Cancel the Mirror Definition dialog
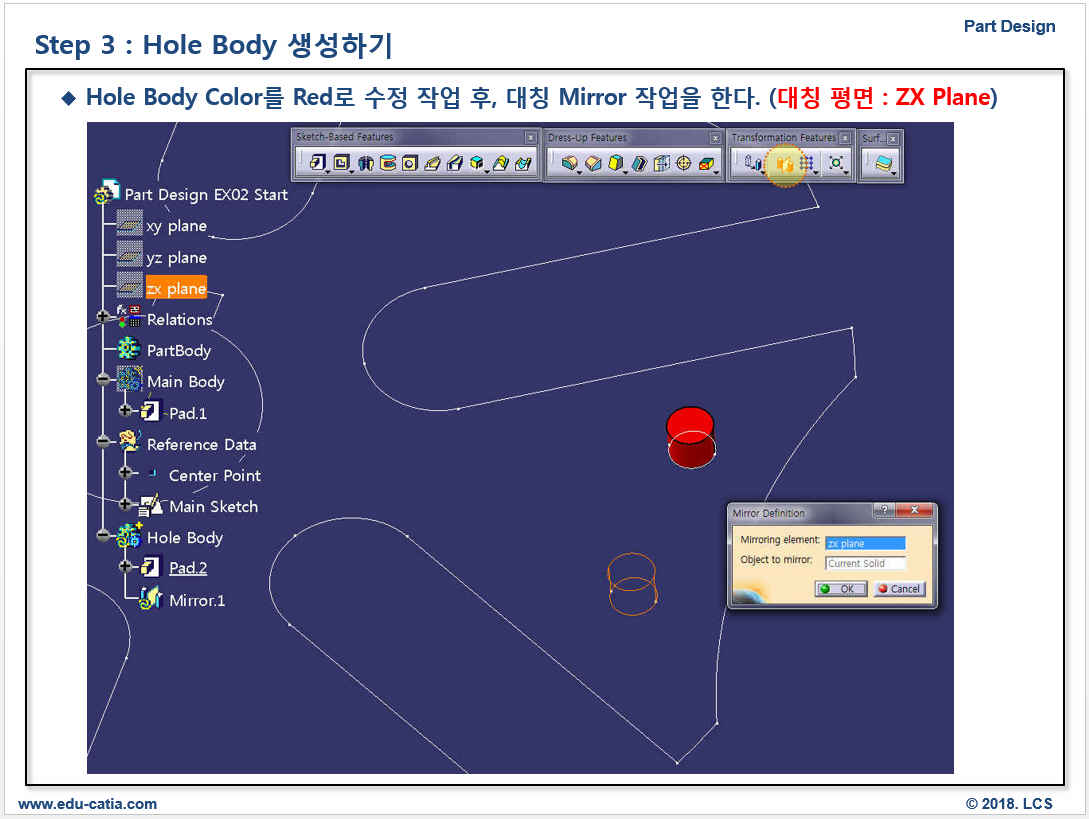 tap(899, 589)
